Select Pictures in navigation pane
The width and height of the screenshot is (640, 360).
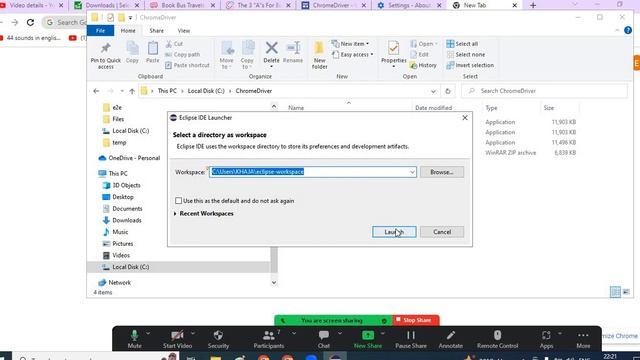(x=122, y=244)
